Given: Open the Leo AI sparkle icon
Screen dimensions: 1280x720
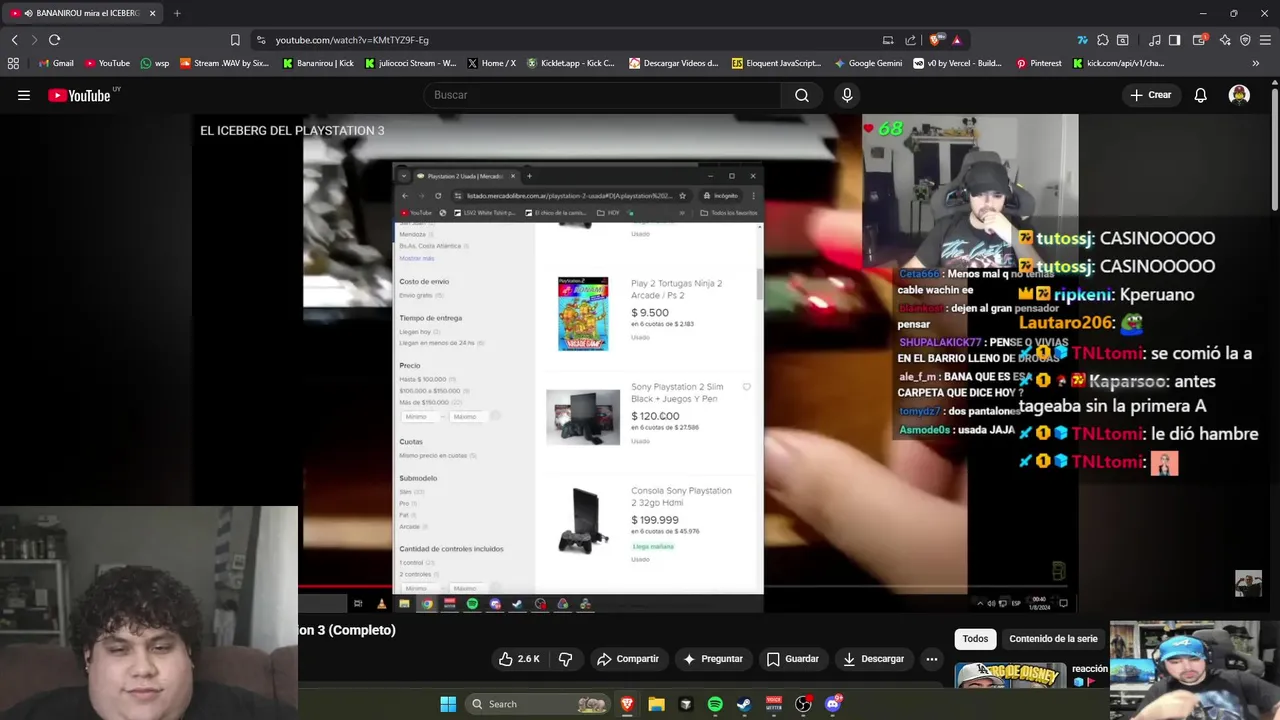Looking at the screenshot, I should [x=1225, y=40].
